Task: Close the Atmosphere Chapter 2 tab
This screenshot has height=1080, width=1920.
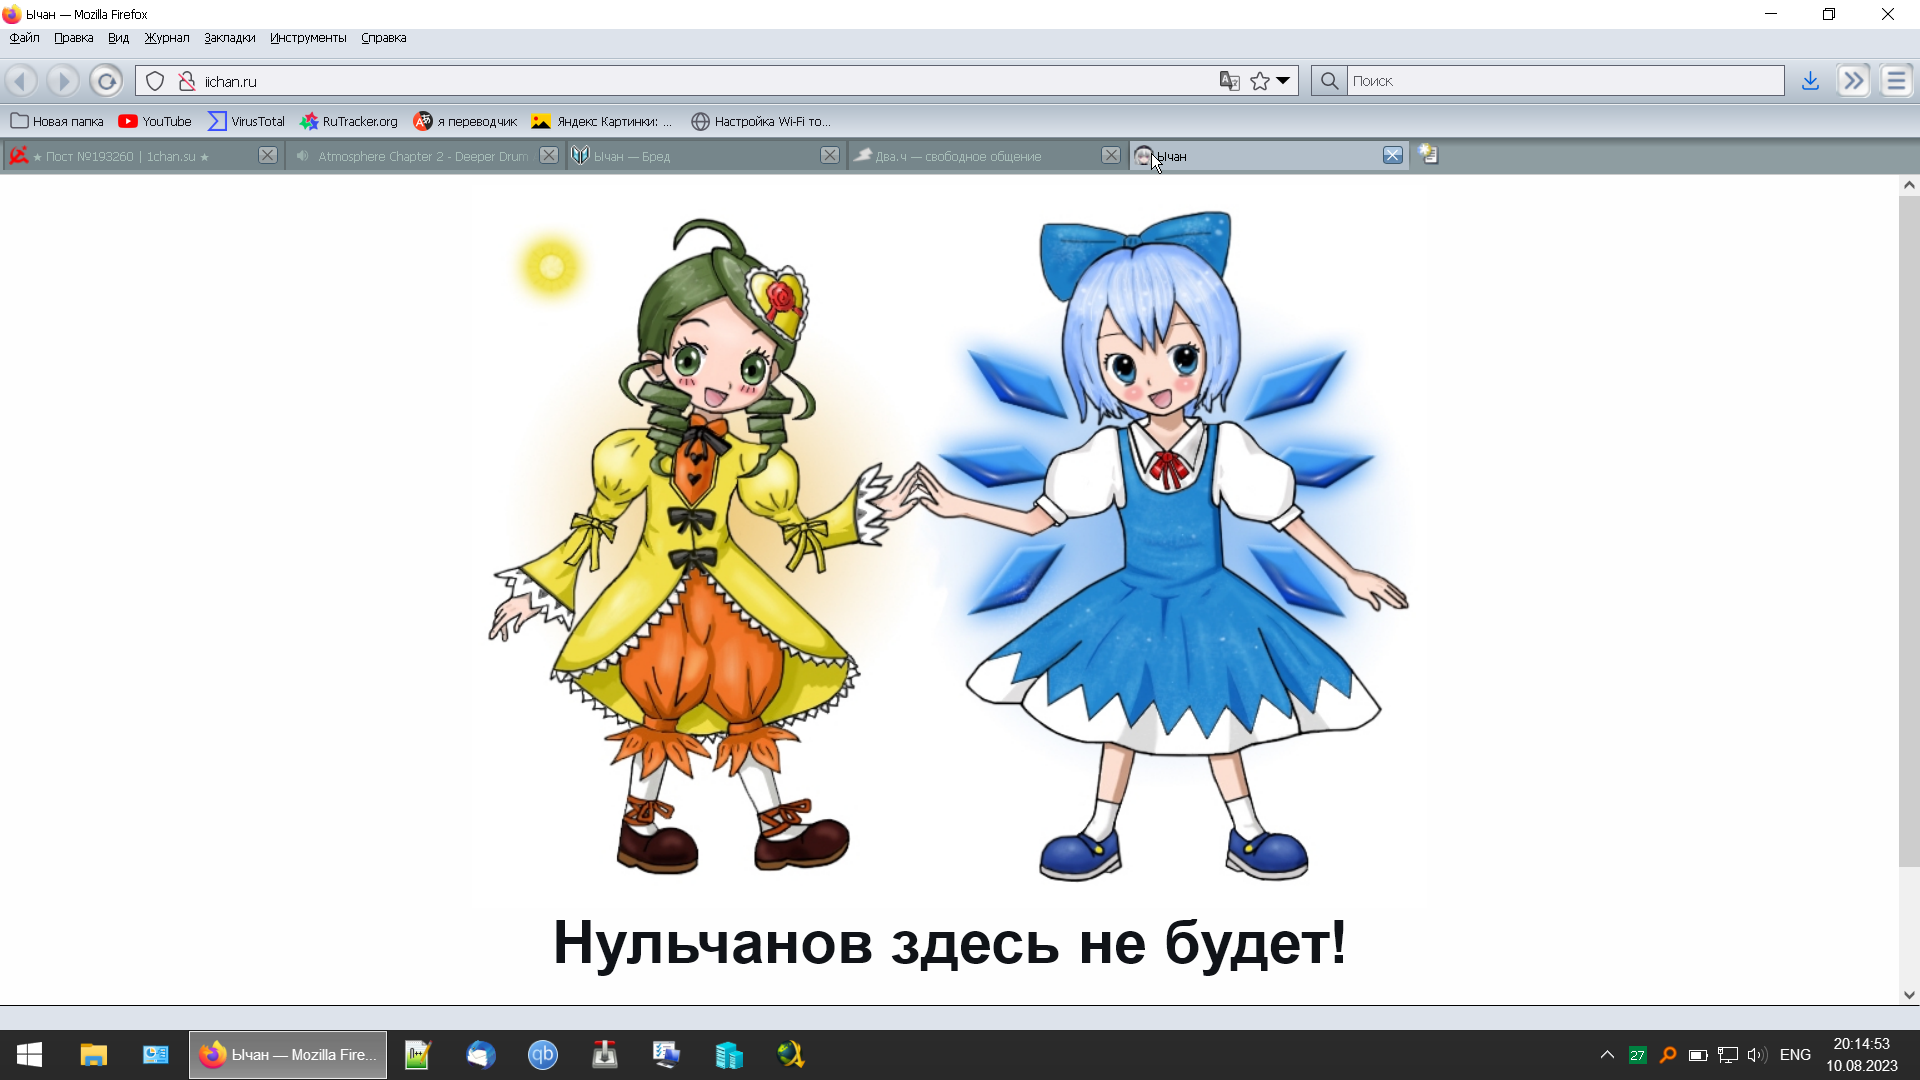Action: pos(549,155)
